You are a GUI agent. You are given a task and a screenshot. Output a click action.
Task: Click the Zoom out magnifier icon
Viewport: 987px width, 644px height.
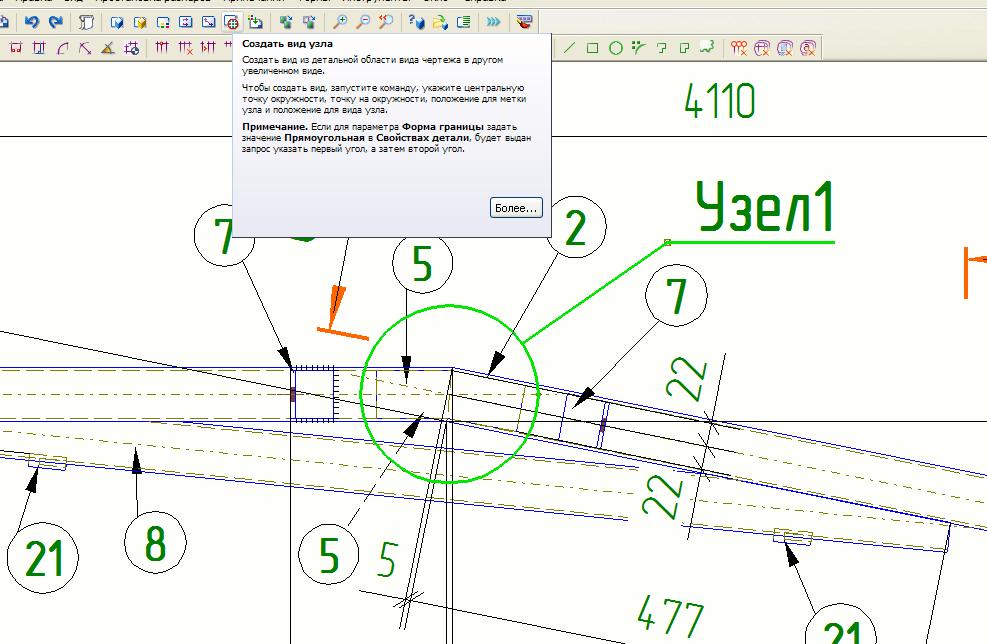click(x=363, y=21)
